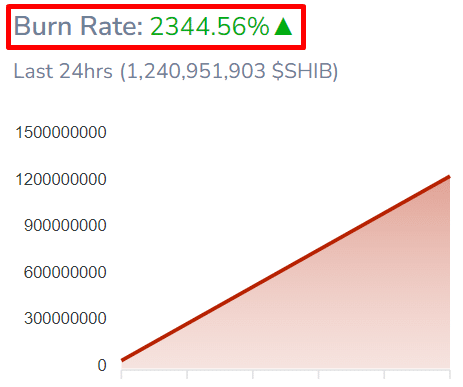Click the 900000000 y-axis label
This screenshot has height=387, width=463.
coord(65,226)
